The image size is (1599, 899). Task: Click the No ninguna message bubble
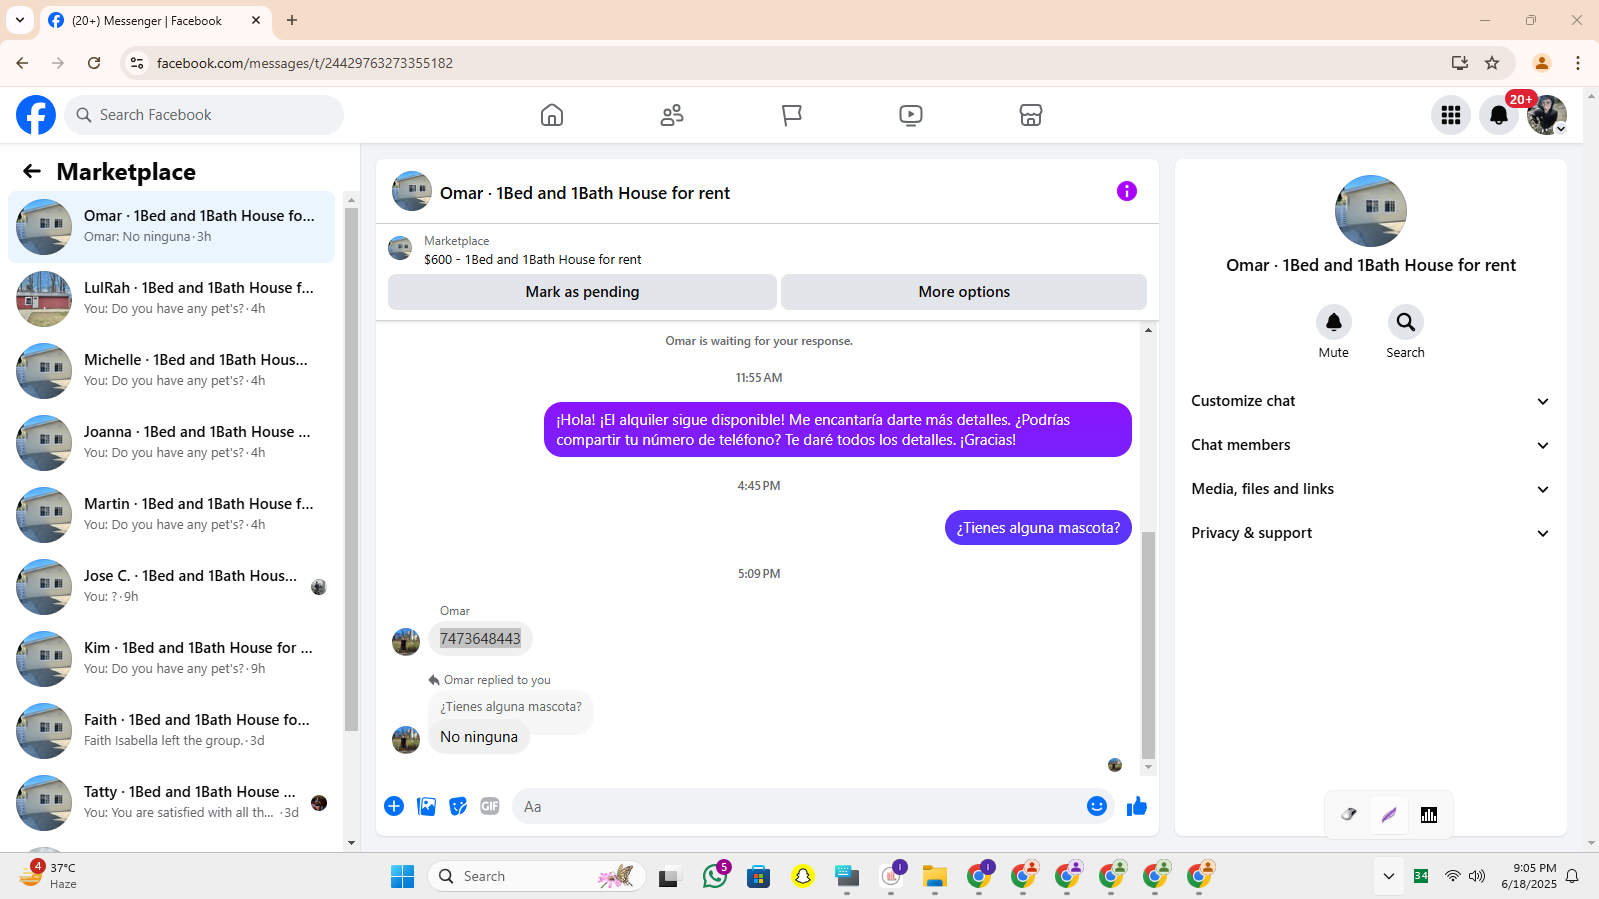click(x=479, y=737)
